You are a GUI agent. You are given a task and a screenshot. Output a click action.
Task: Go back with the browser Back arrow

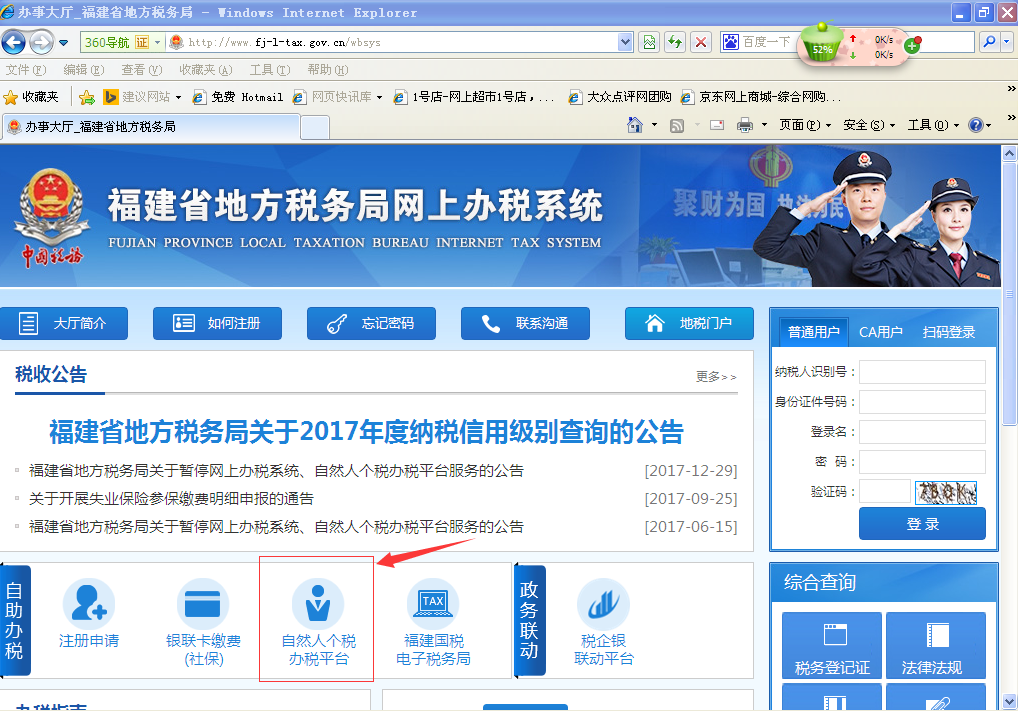14,43
